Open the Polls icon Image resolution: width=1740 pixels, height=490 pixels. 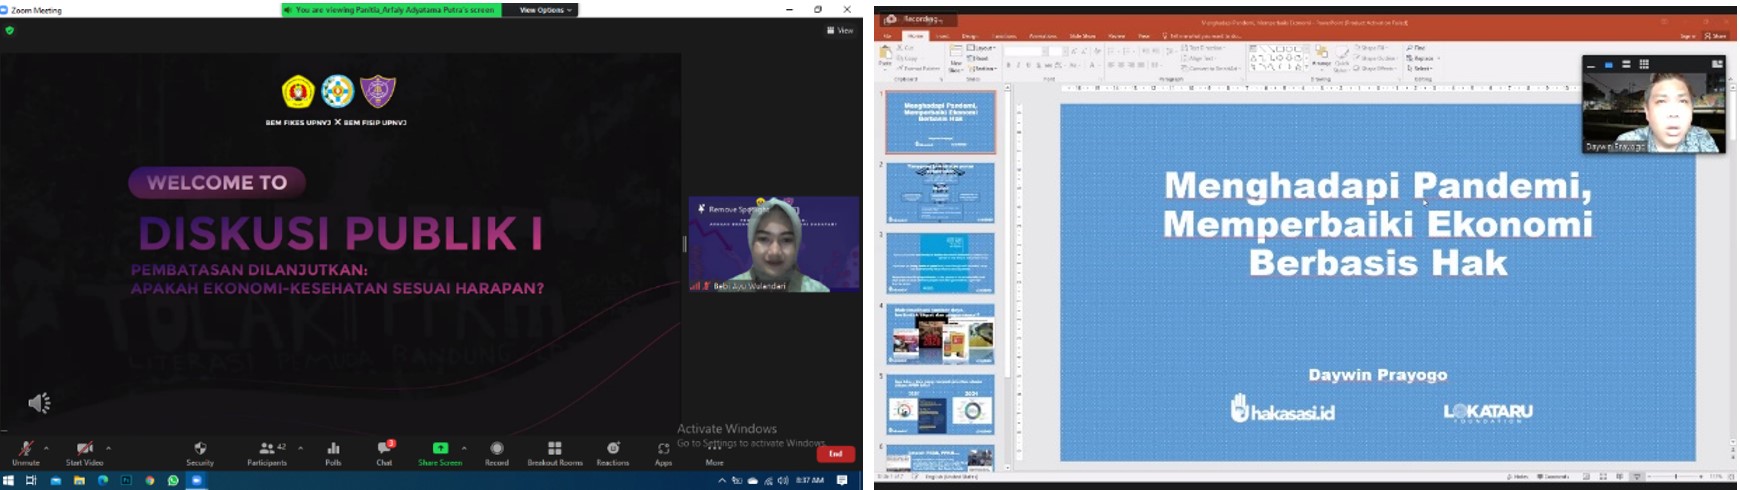(333, 450)
